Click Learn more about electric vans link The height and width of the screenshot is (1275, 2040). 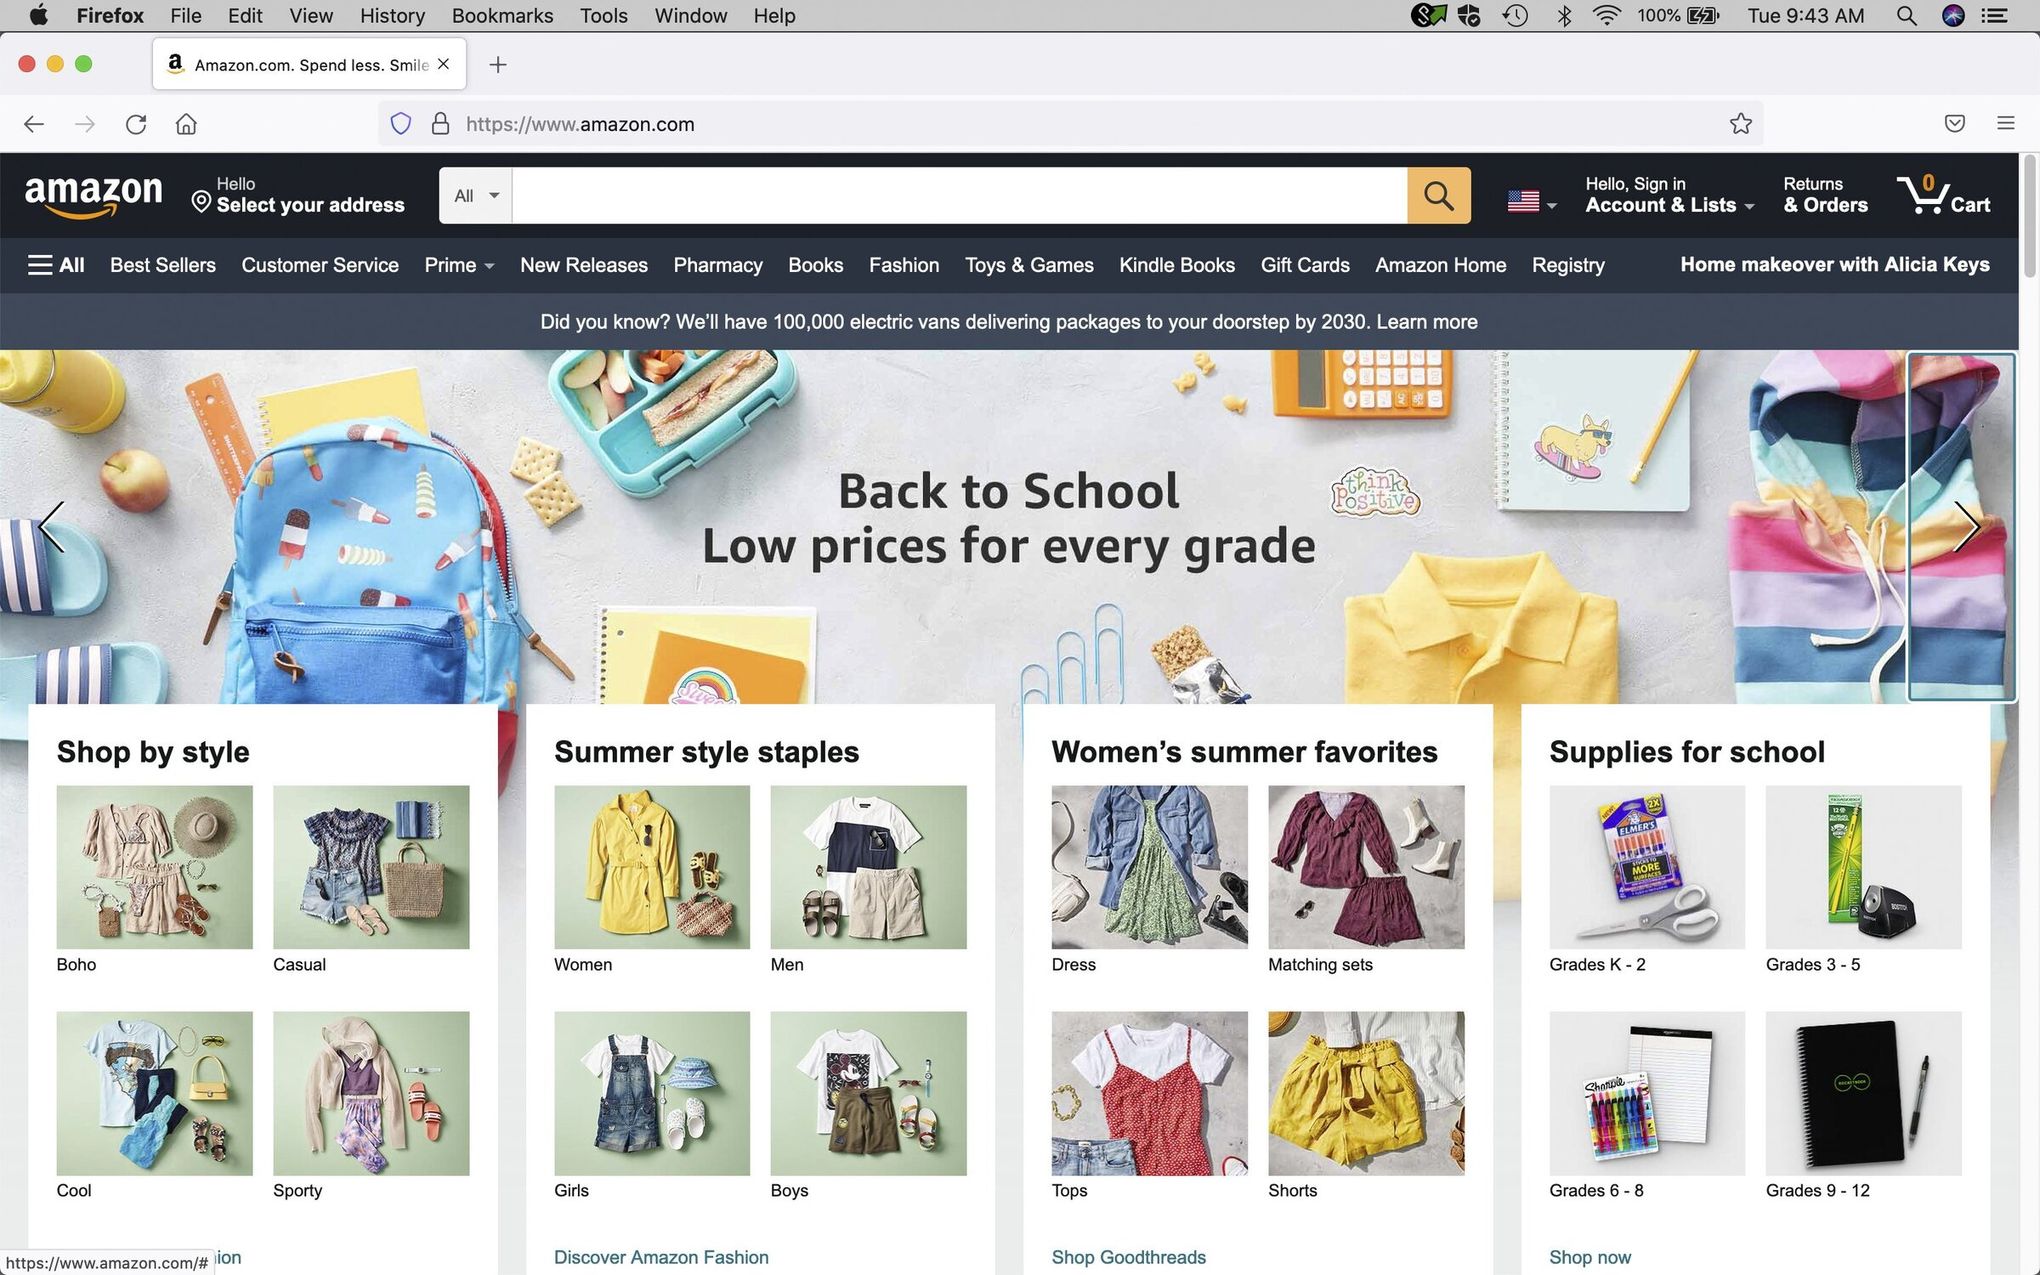click(1425, 320)
